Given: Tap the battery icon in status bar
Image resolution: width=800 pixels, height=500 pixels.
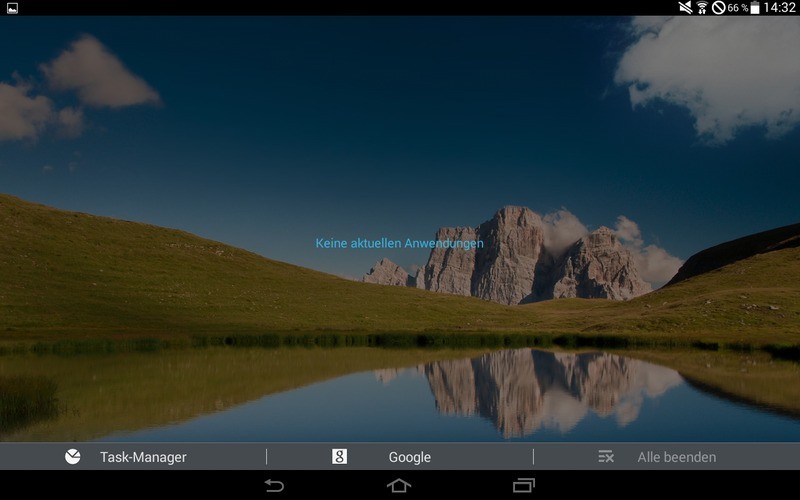Looking at the screenshot, I should (755, 7).
